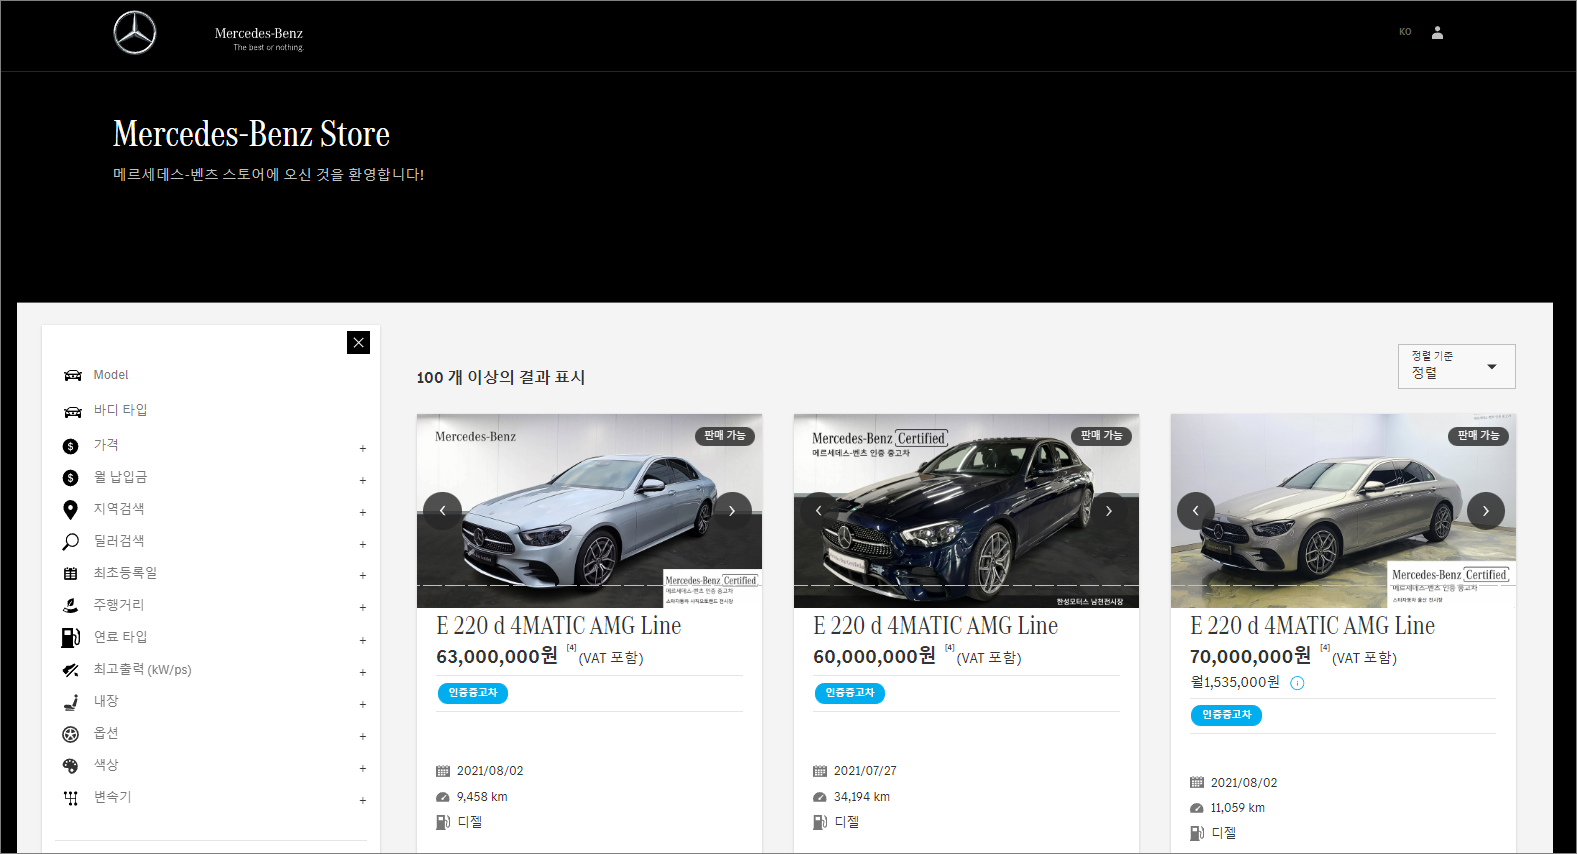Screen dimensions: 1577x854
Task: Click the color palette icon
Action: point(70,766)
